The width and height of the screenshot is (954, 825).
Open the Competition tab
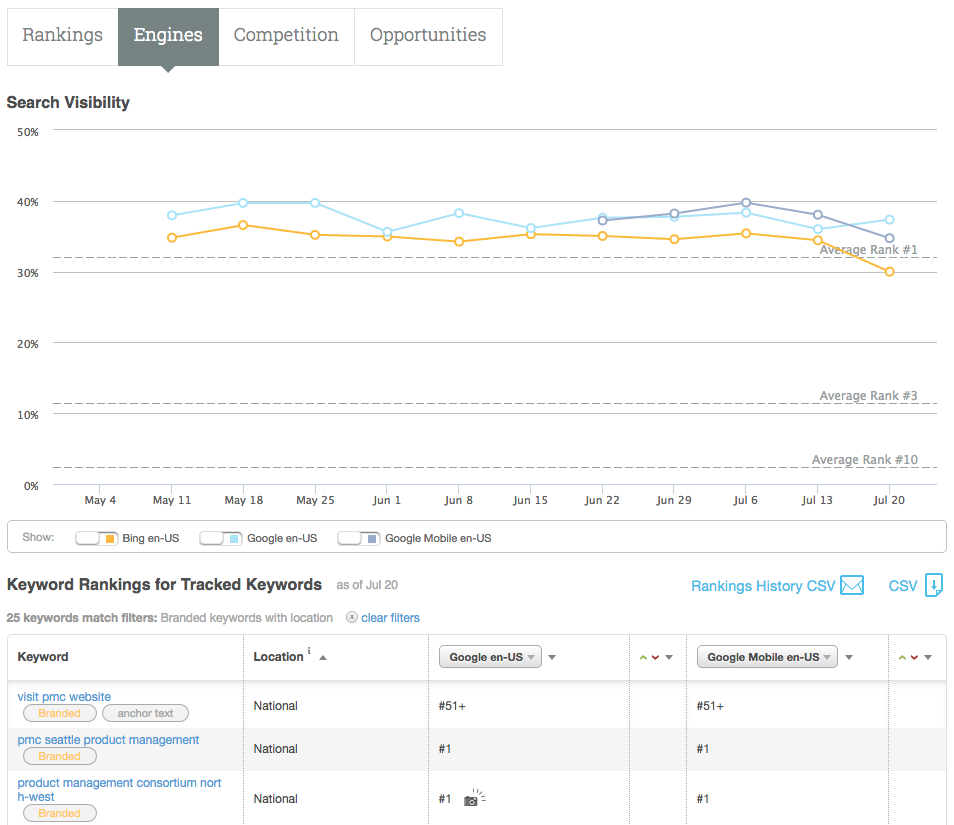[x=286, y=35]
